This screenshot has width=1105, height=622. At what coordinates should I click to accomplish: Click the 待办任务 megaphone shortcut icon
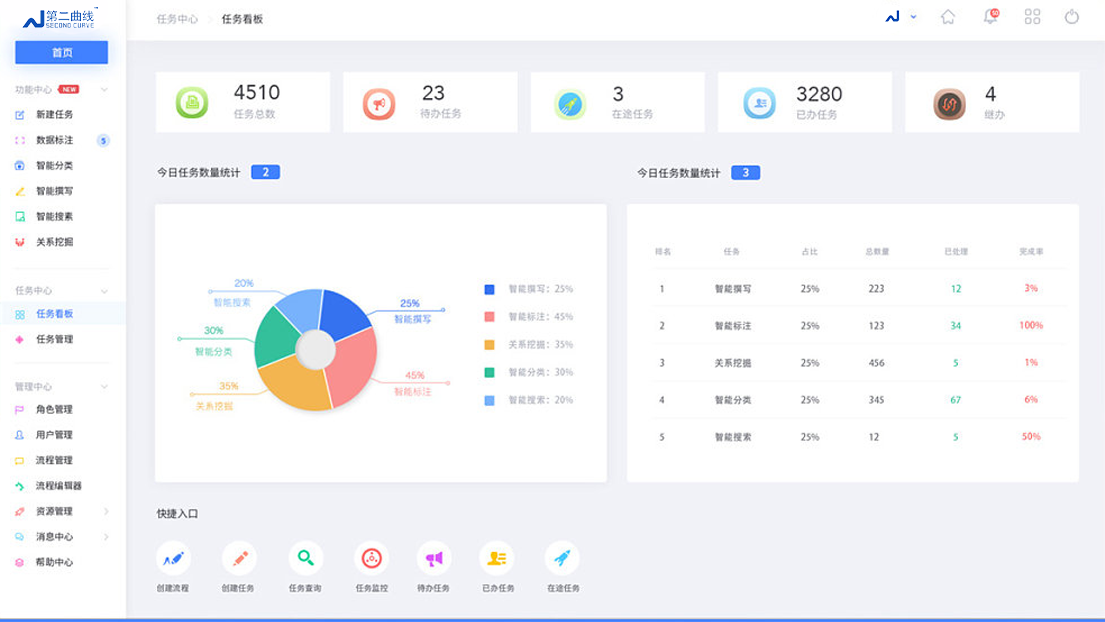click(433, 558)
